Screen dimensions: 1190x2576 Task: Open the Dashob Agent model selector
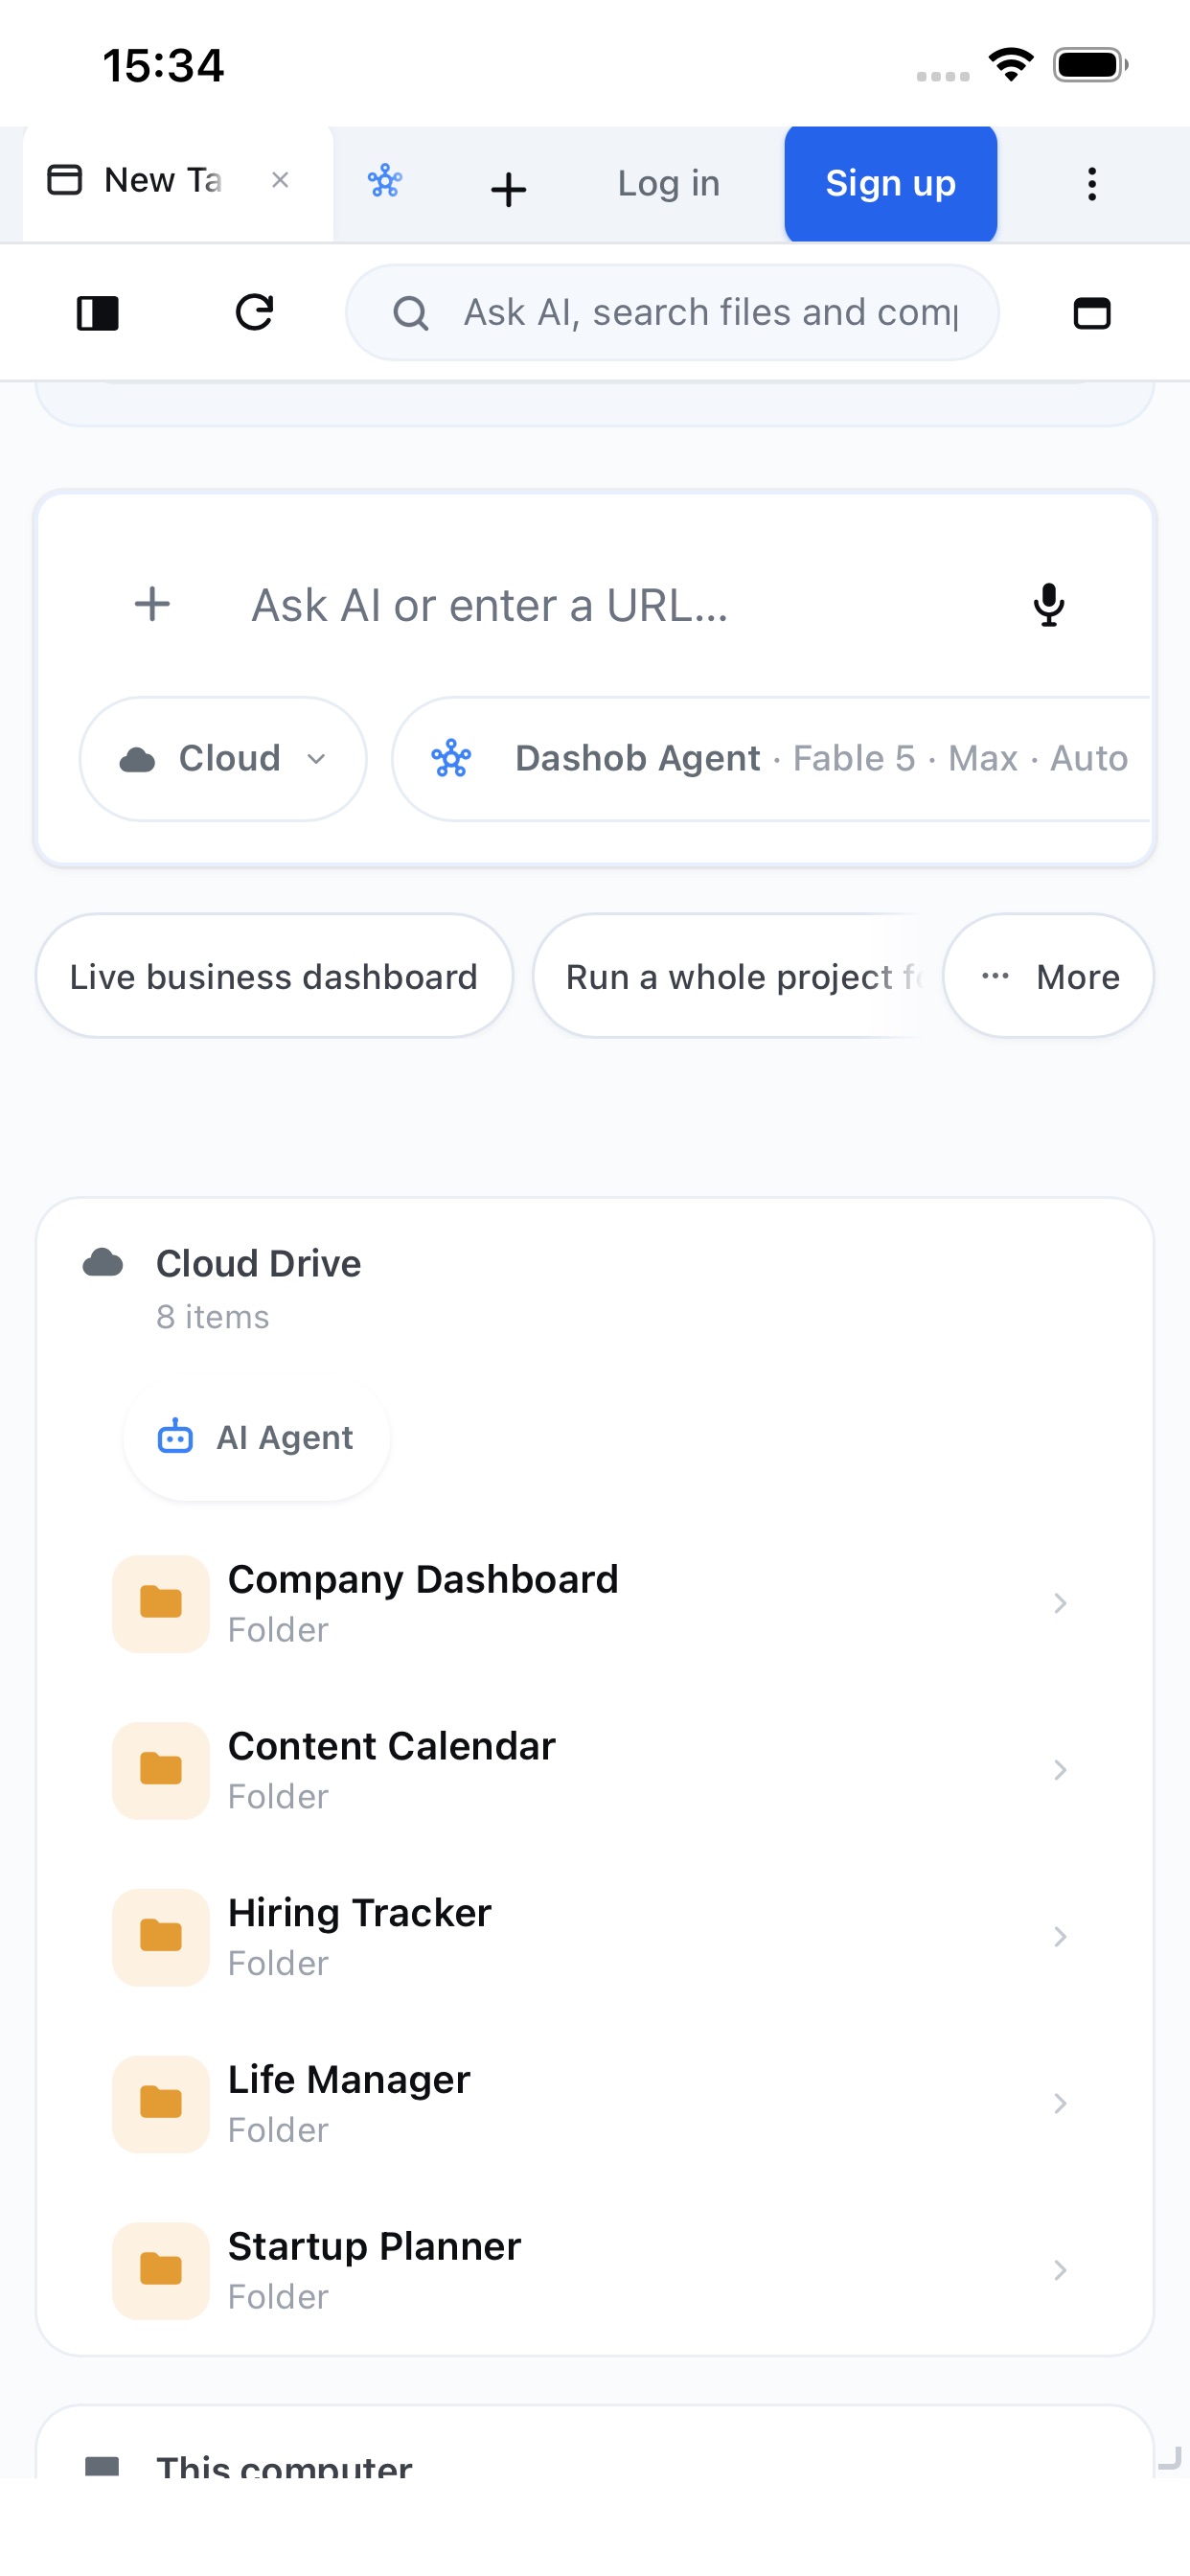[x=771, y=759]
